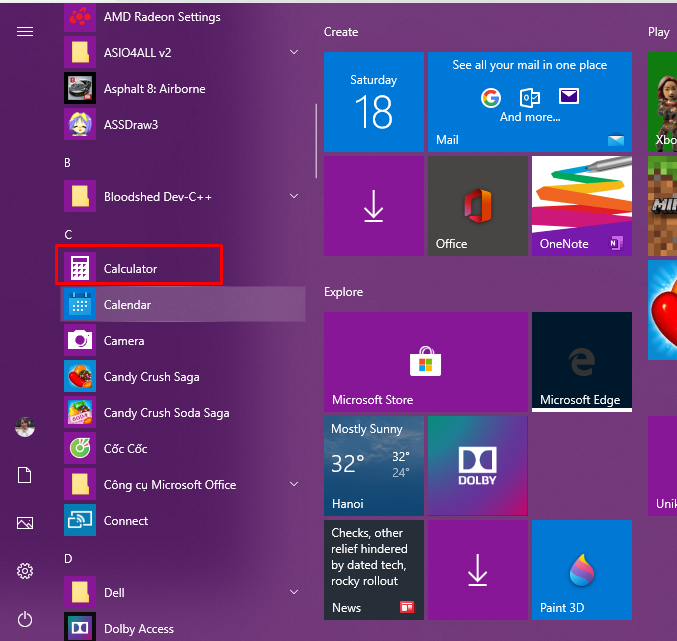Jump via letter D header
Viewport: 677px width, 641px height.
68,559
